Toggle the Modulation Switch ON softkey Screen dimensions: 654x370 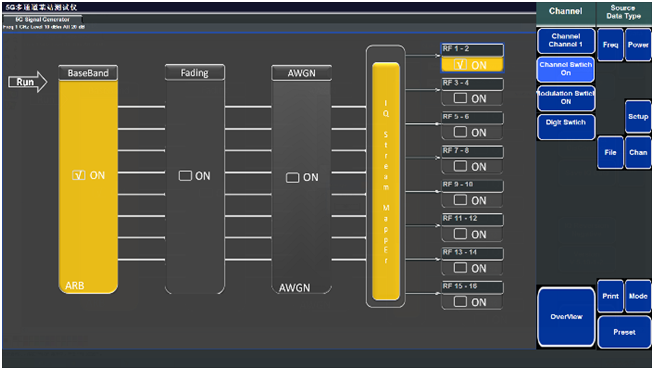(x=566, y=98)
